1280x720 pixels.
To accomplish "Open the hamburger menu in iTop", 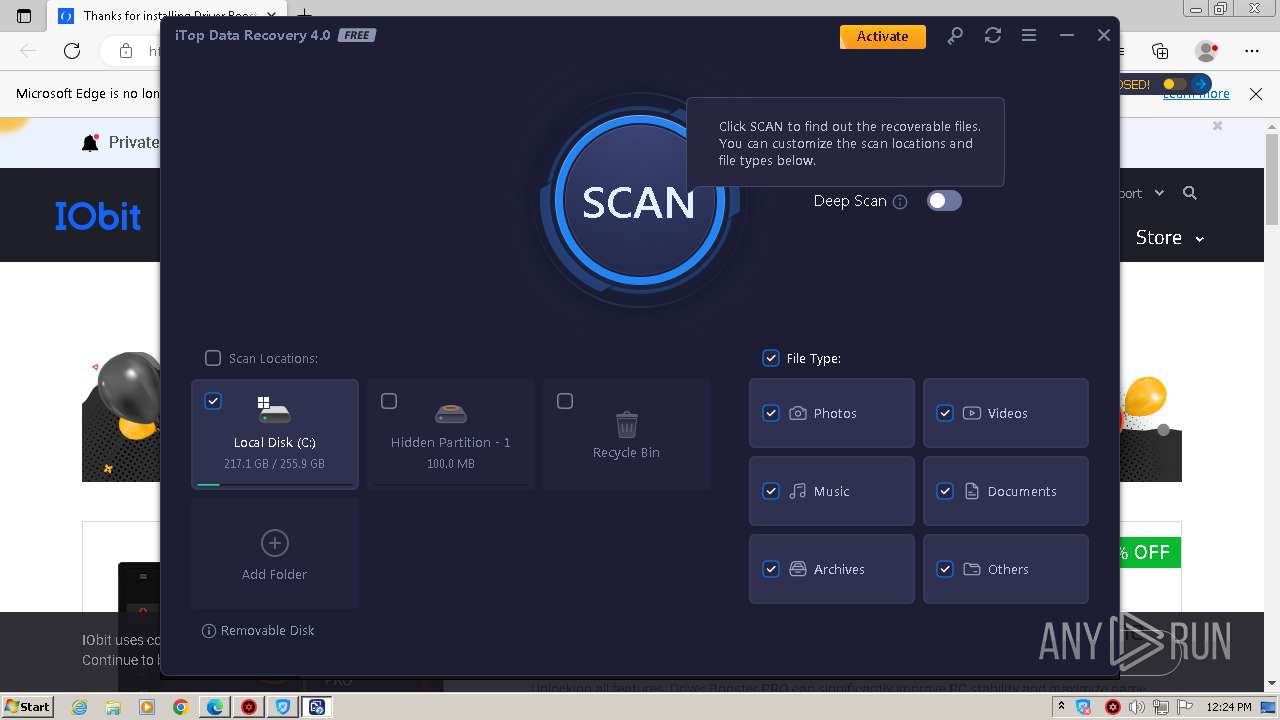I will (1028, 35).
